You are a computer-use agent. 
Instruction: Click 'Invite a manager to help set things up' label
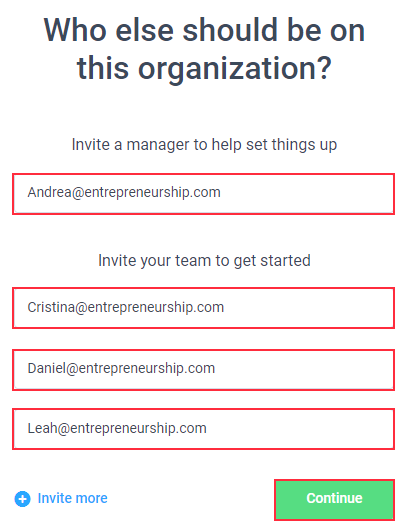tap(204, 145)
